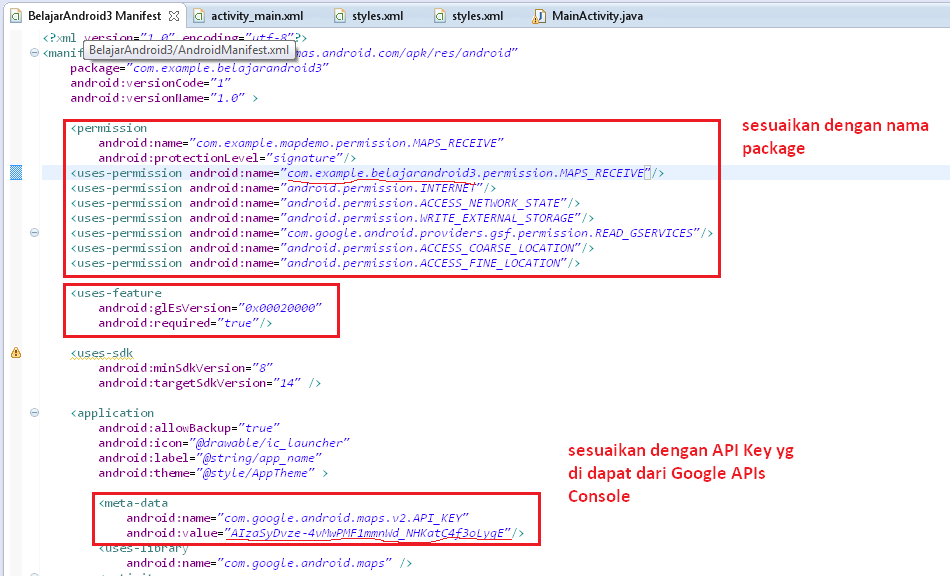Click com.google.android.maps.v2.API_KEY value
This screenshot has height=576, width=950.
tap(343, 518)
